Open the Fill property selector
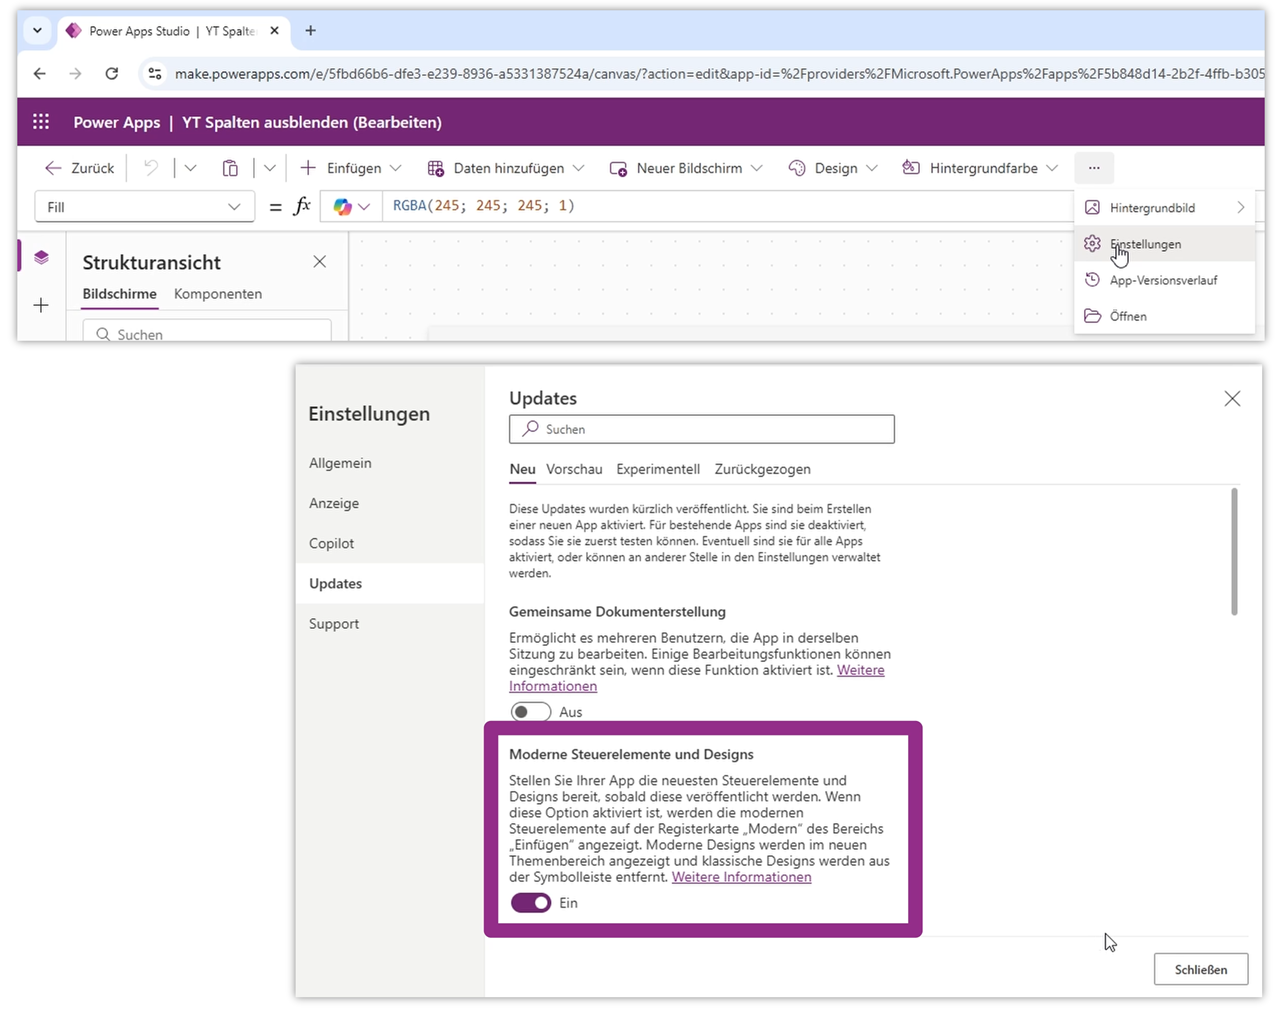The width and height of the screenshot is (1280, 1016). [144, 207]
